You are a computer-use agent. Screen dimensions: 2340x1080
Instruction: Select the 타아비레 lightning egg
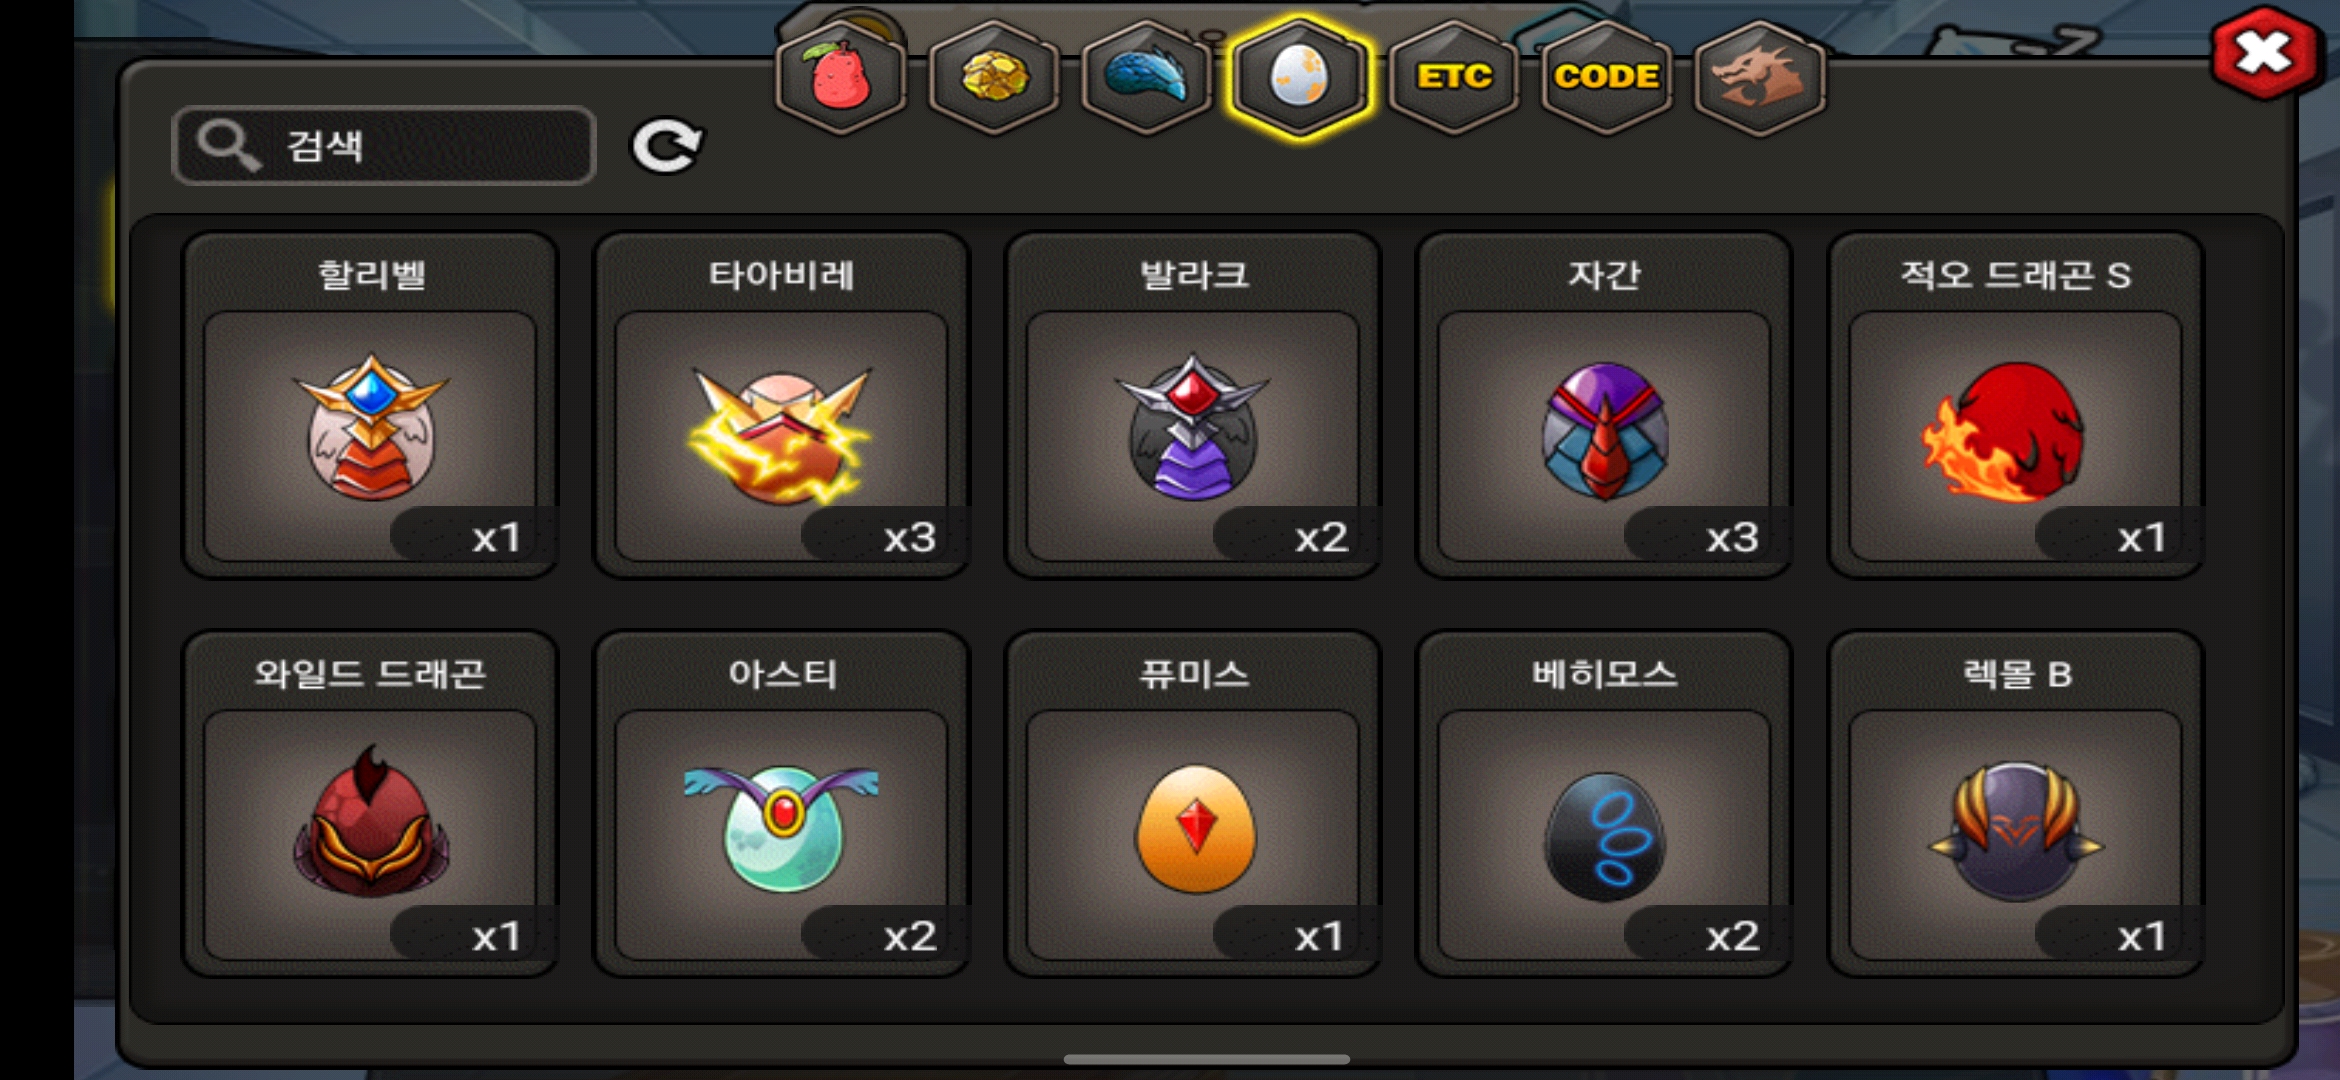[x=781, y=405]
